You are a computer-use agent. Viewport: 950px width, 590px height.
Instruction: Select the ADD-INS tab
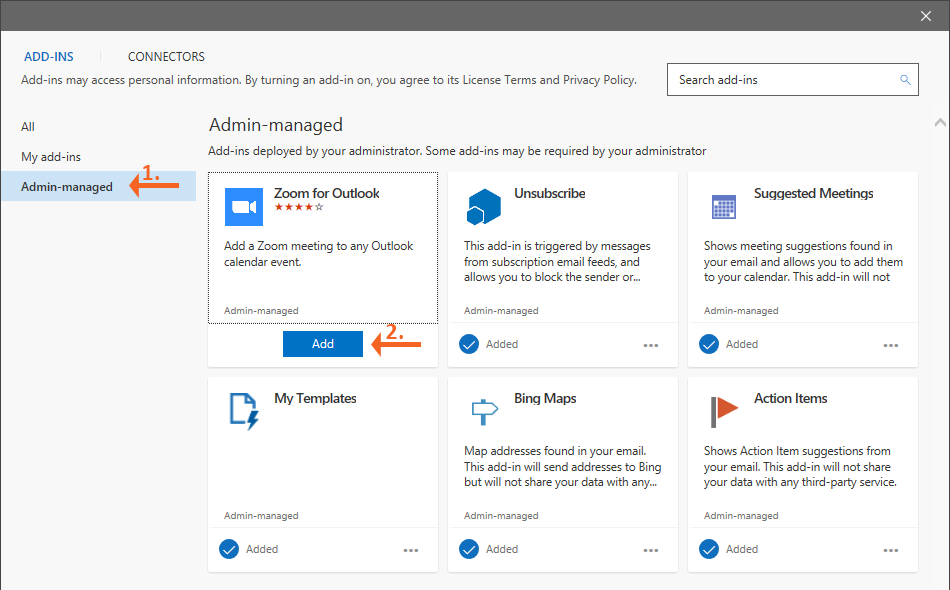(x=48, y=56)
